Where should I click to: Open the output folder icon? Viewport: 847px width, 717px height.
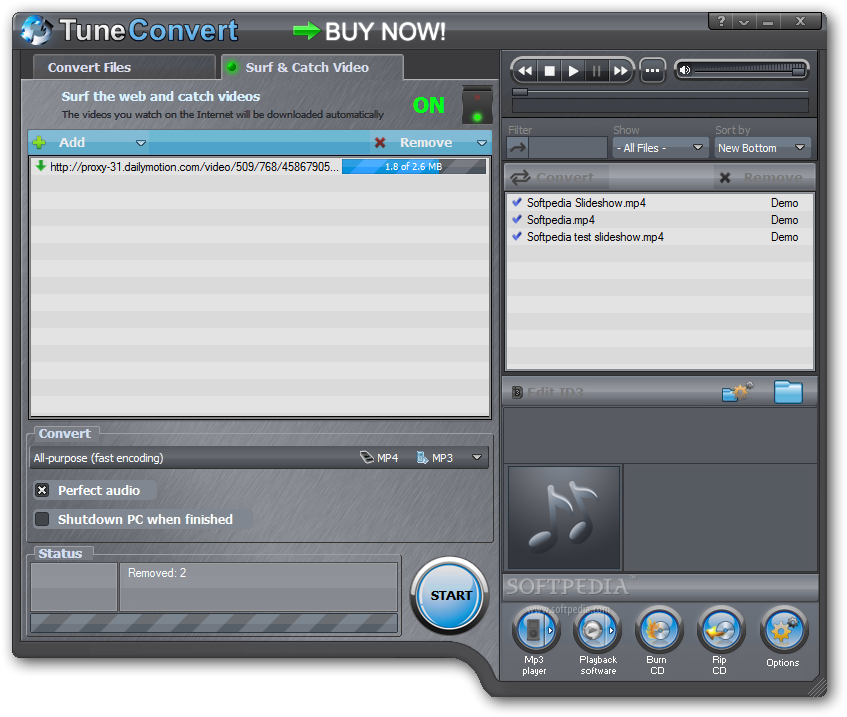tap(788, 392)
